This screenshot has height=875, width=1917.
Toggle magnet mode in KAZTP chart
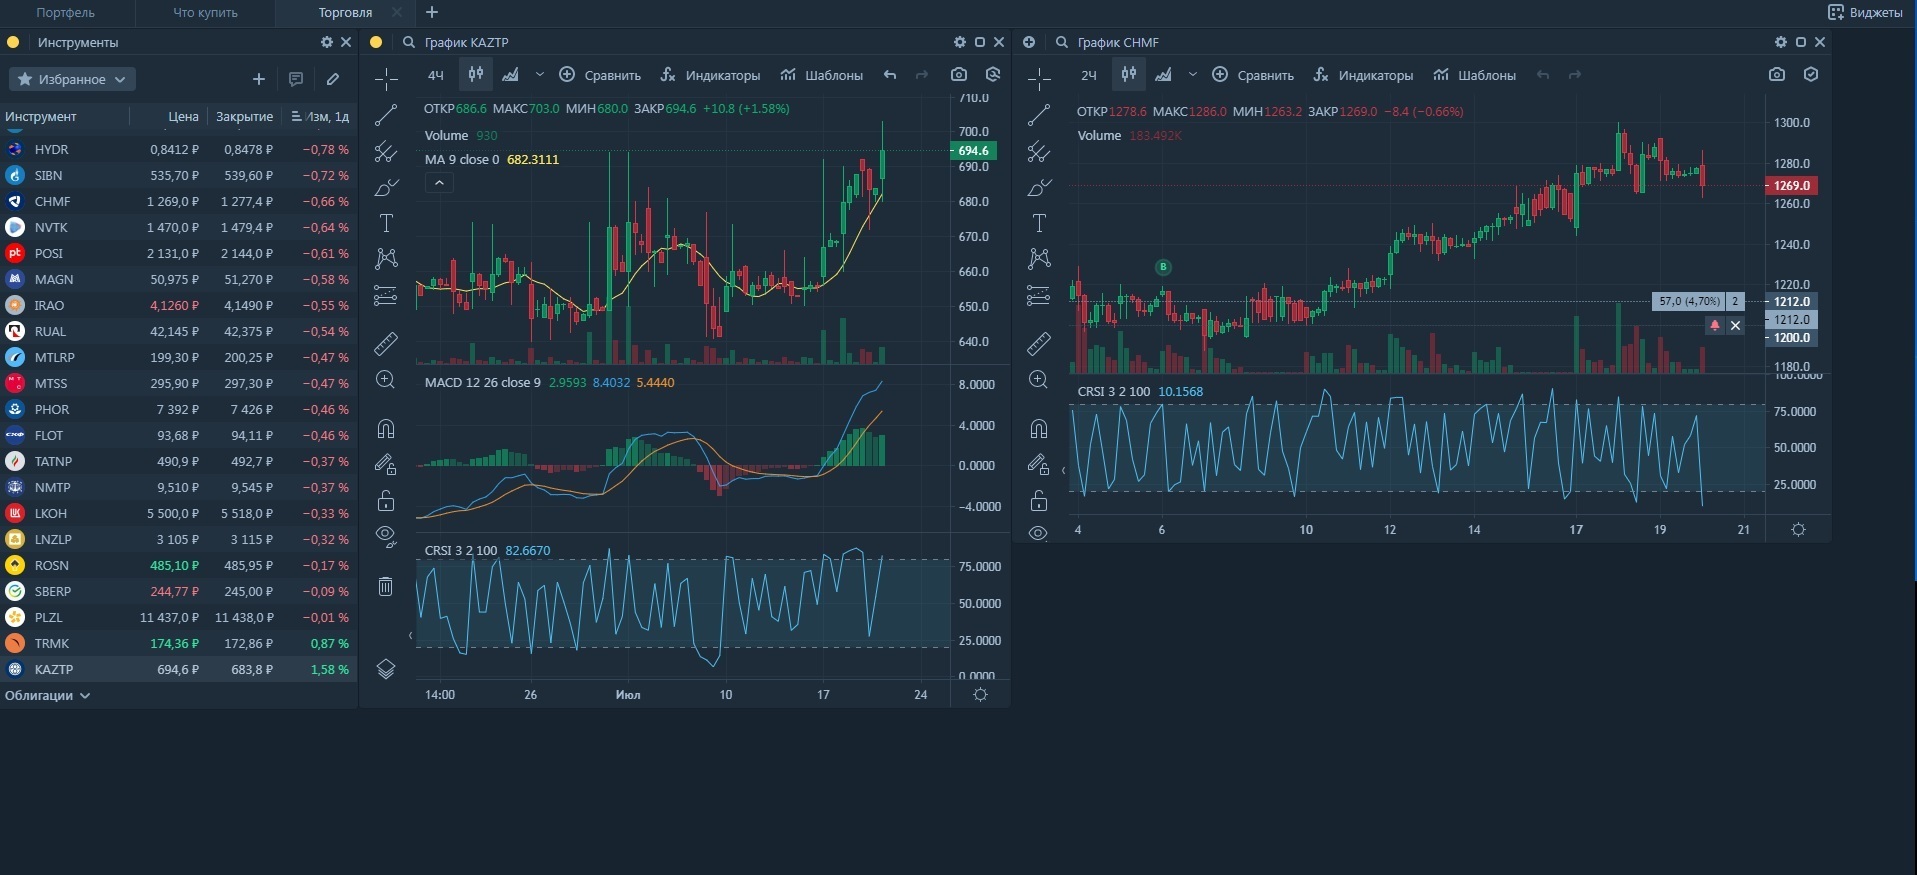386,429
